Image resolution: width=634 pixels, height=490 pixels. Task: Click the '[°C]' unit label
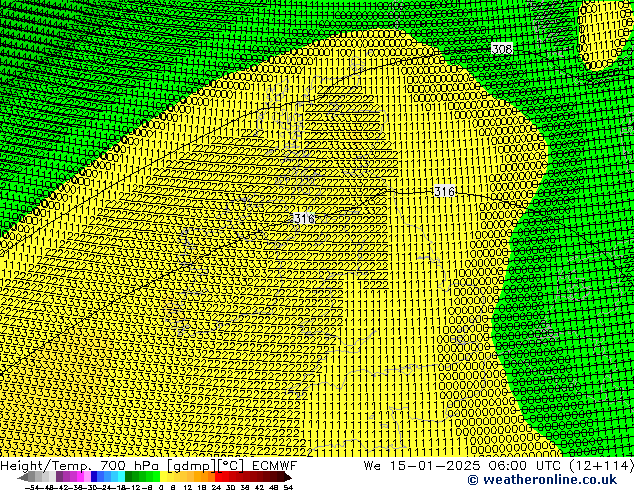tap(231, 466)
